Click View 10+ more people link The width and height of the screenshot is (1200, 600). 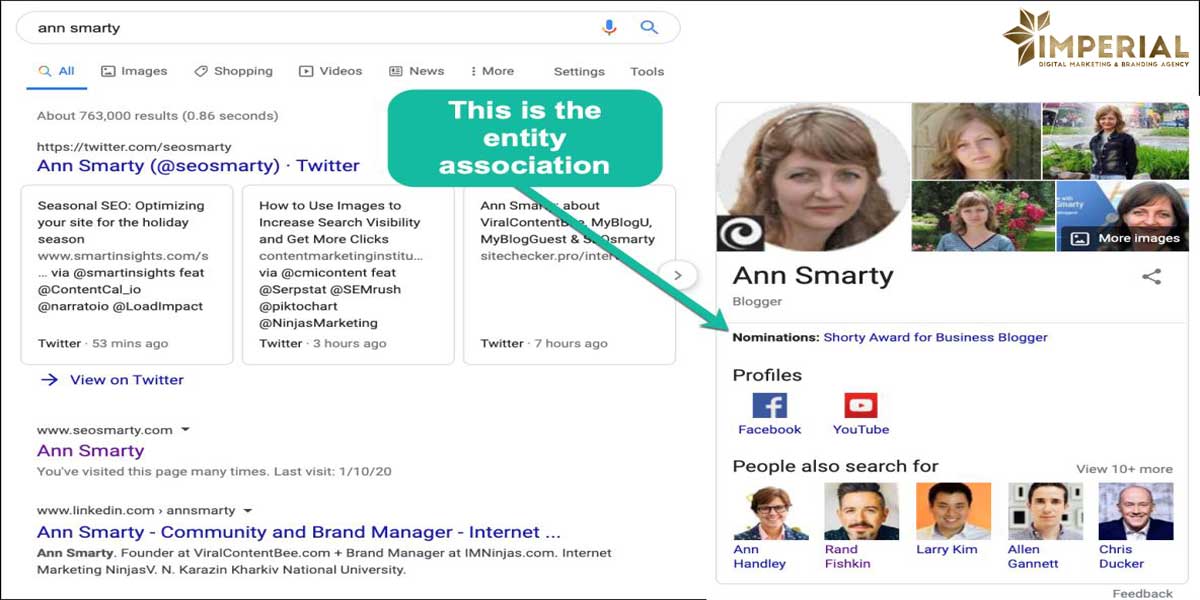[1124, 469]
